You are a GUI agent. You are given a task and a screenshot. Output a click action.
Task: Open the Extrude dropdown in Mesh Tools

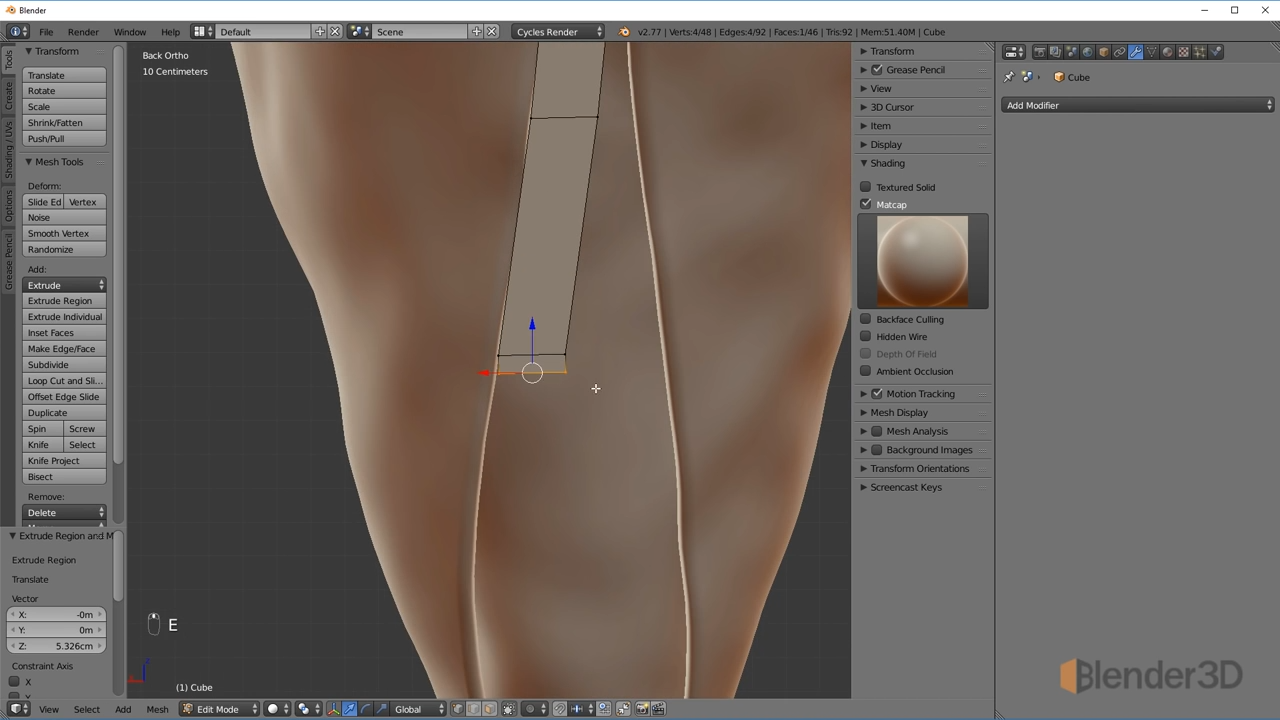click(65, 285)
